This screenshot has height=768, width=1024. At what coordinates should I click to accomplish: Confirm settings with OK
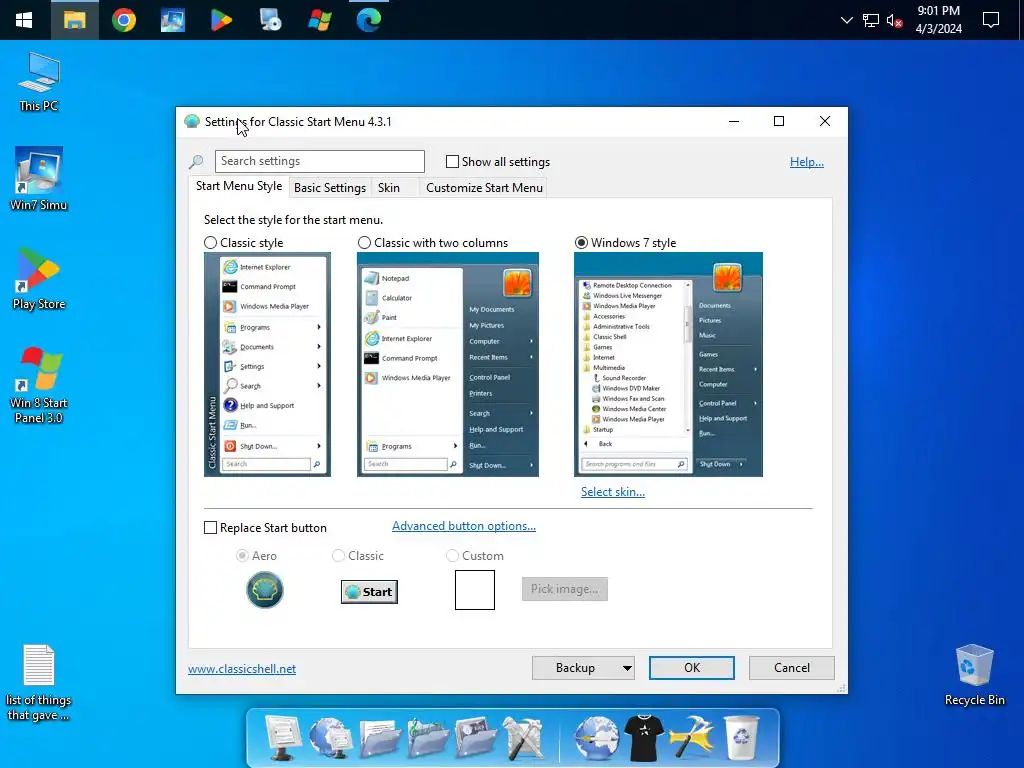[x=692, y=668]
